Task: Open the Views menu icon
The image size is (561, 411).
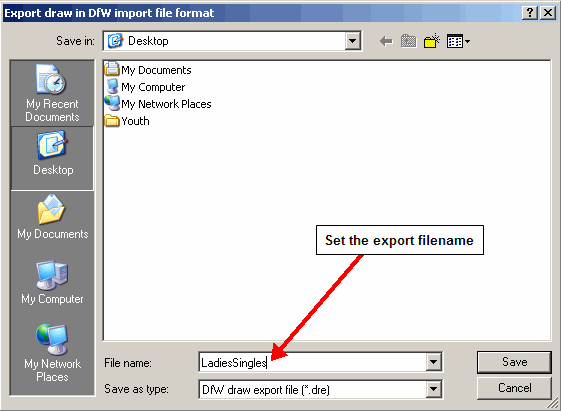Action: coord(458,41)
